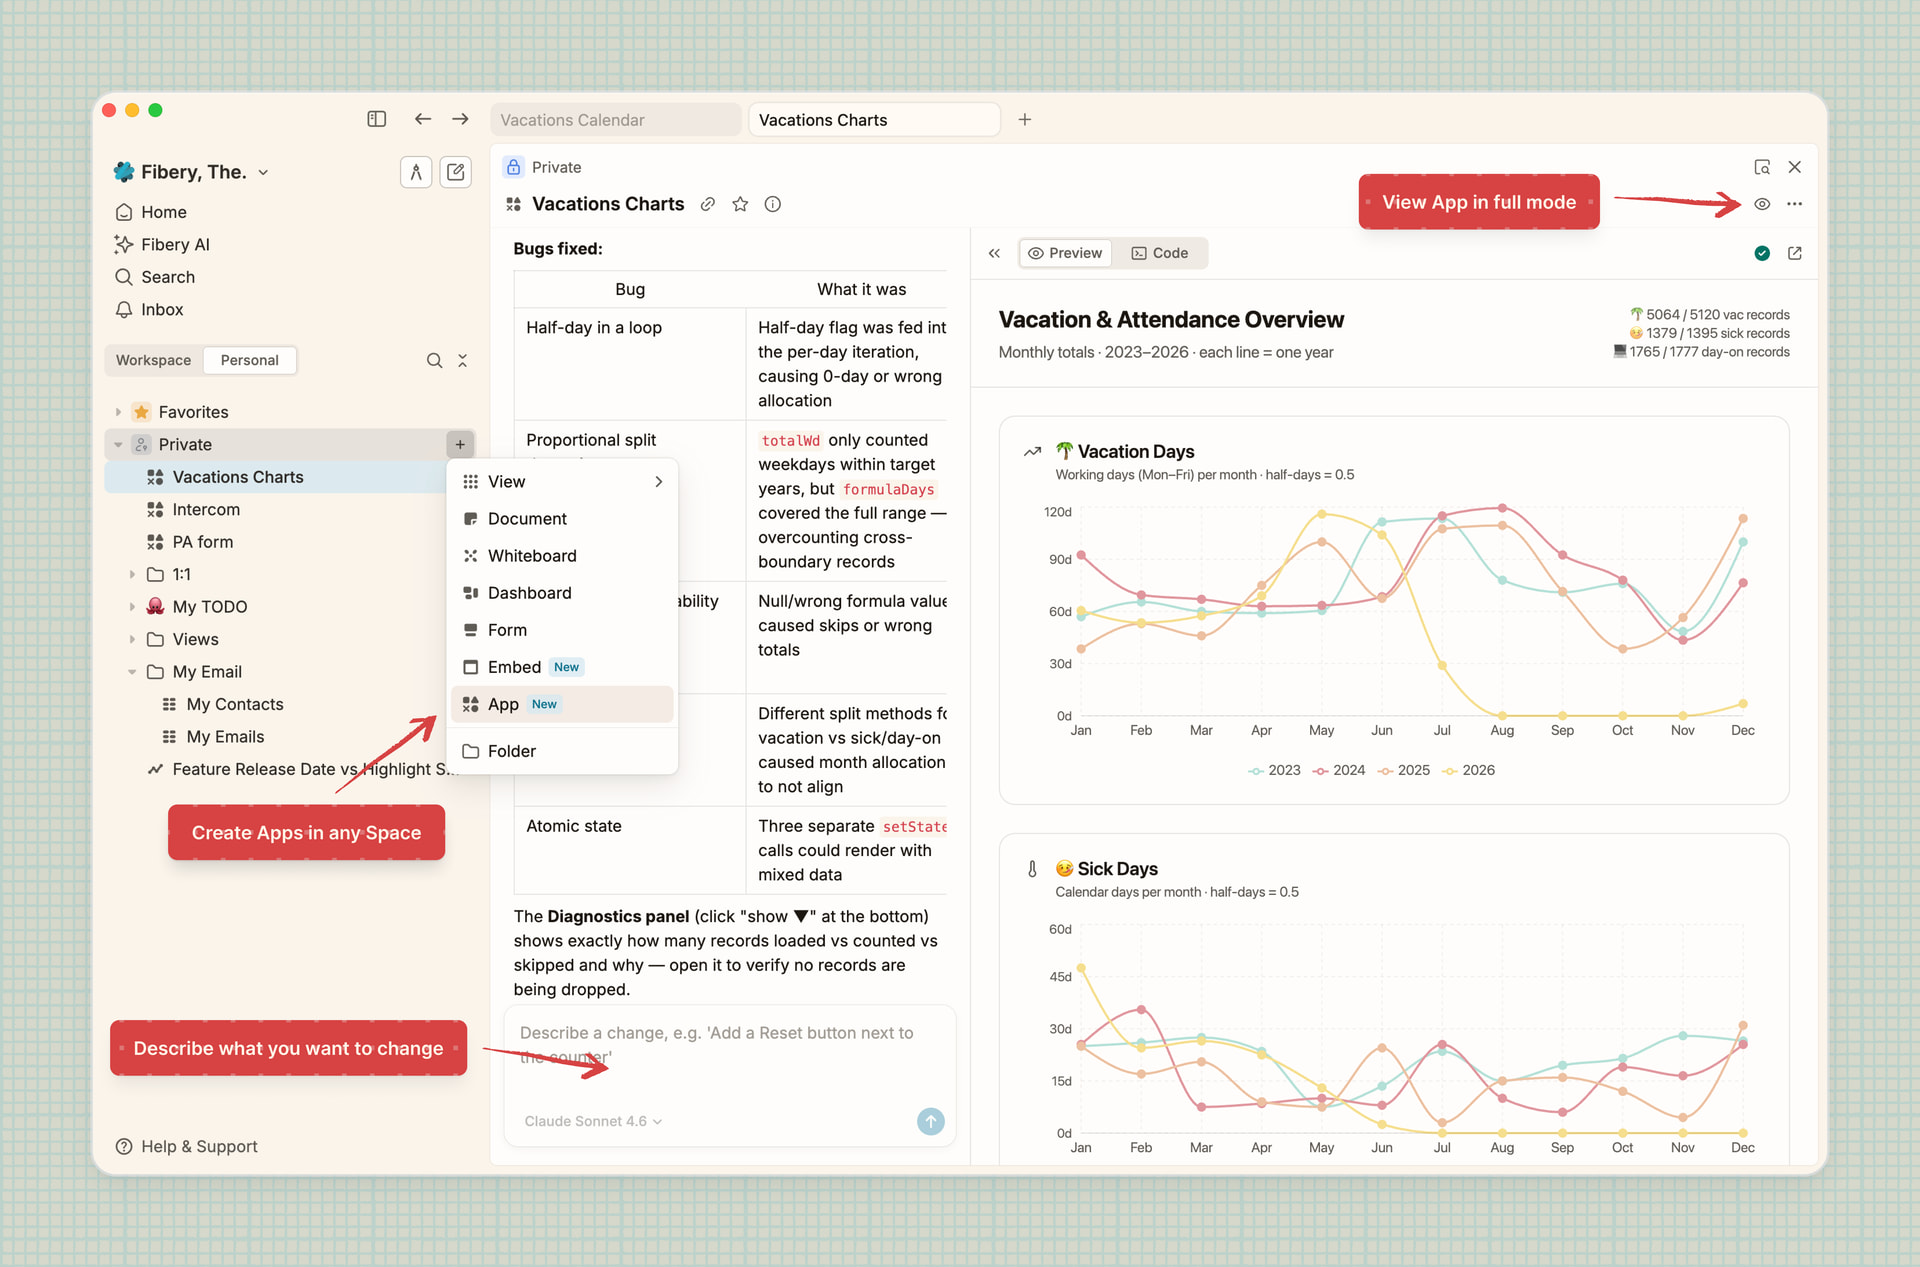The image size is (1920, 1267).
Task: Switch to Preview mode
Action: coord(1065,253)
